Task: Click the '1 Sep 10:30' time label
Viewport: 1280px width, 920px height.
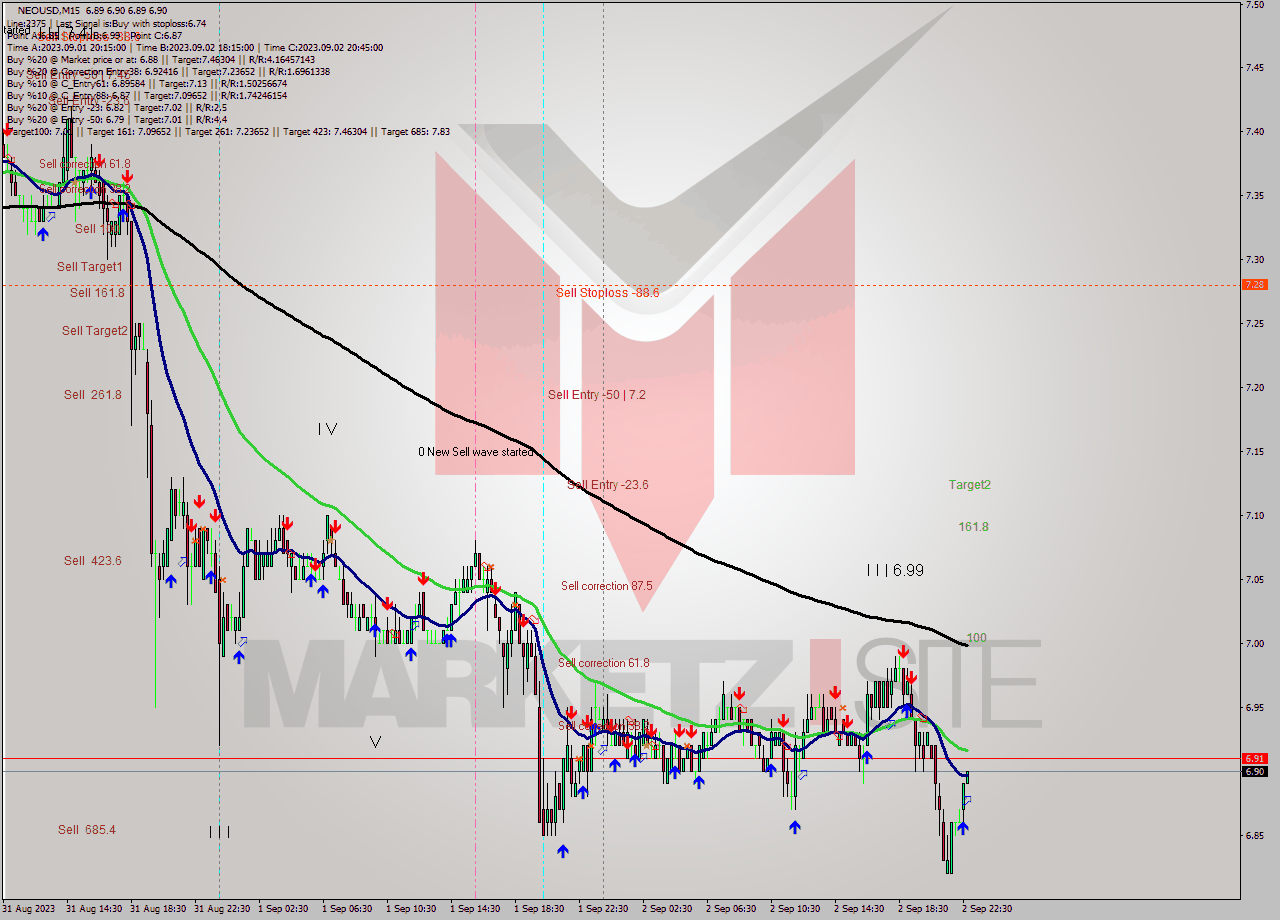Action: point(411,909)
